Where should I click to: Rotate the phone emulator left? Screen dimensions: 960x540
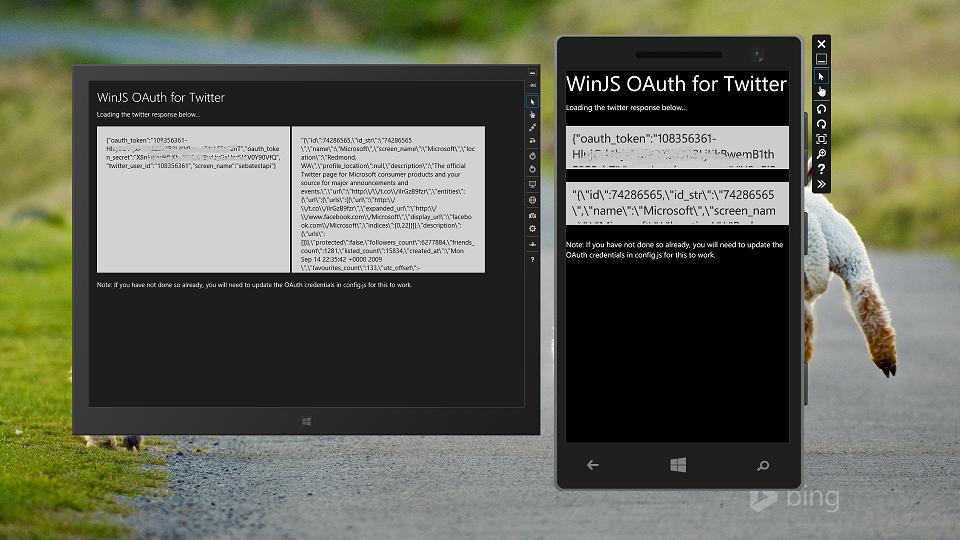point(821,109)
